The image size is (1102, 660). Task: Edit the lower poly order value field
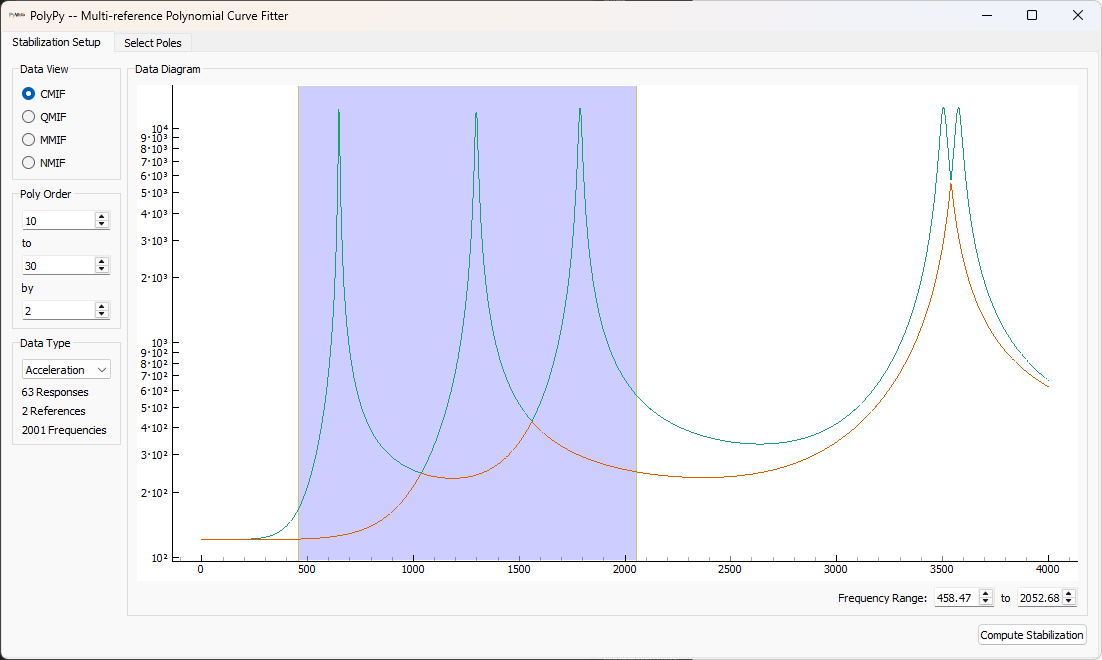[55, 219]
